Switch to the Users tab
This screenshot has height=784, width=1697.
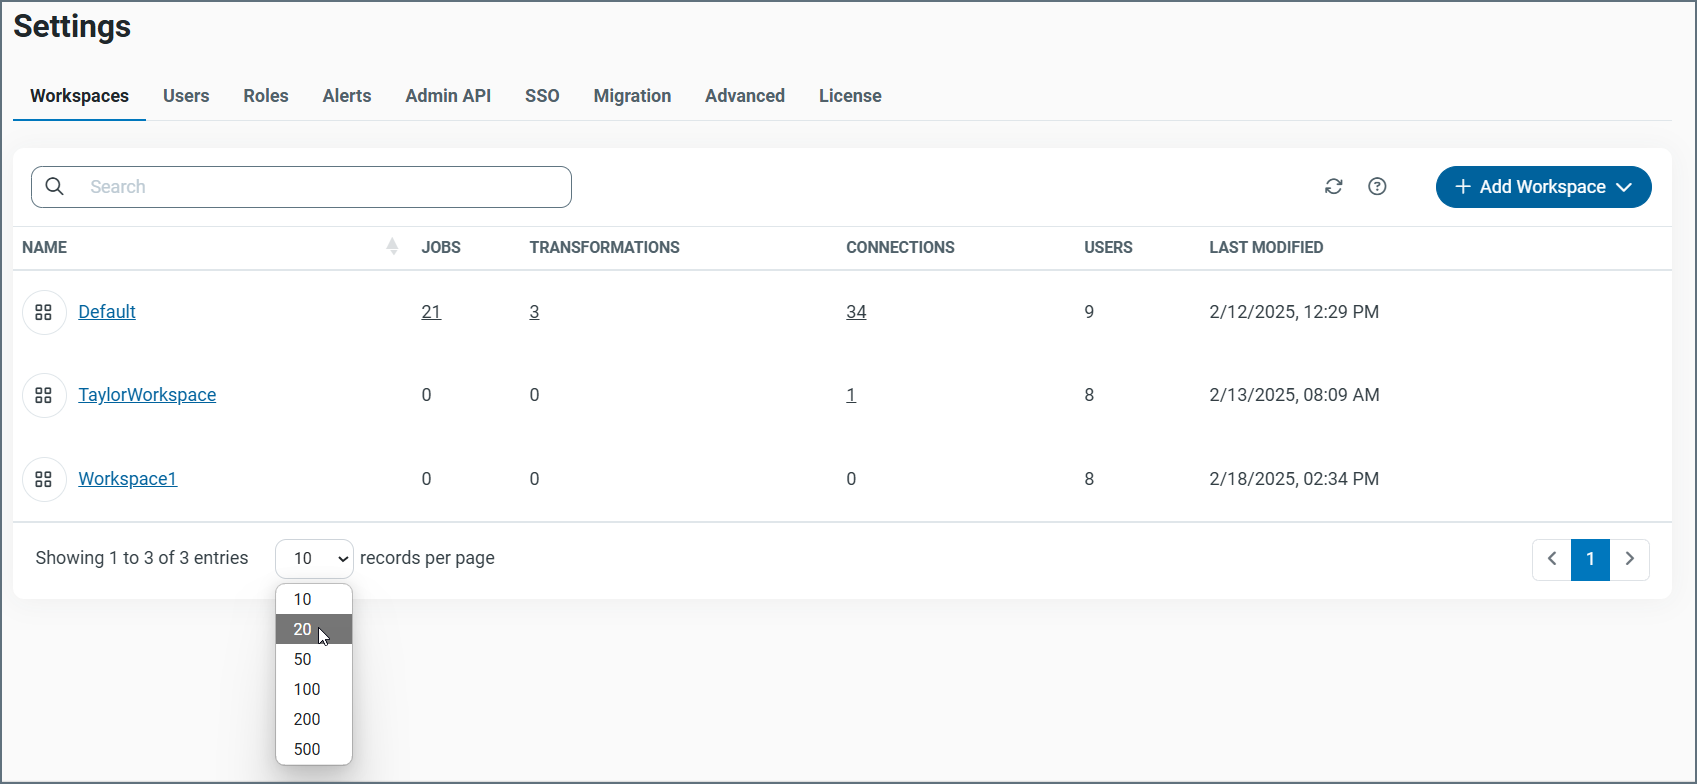click(186, 96)
